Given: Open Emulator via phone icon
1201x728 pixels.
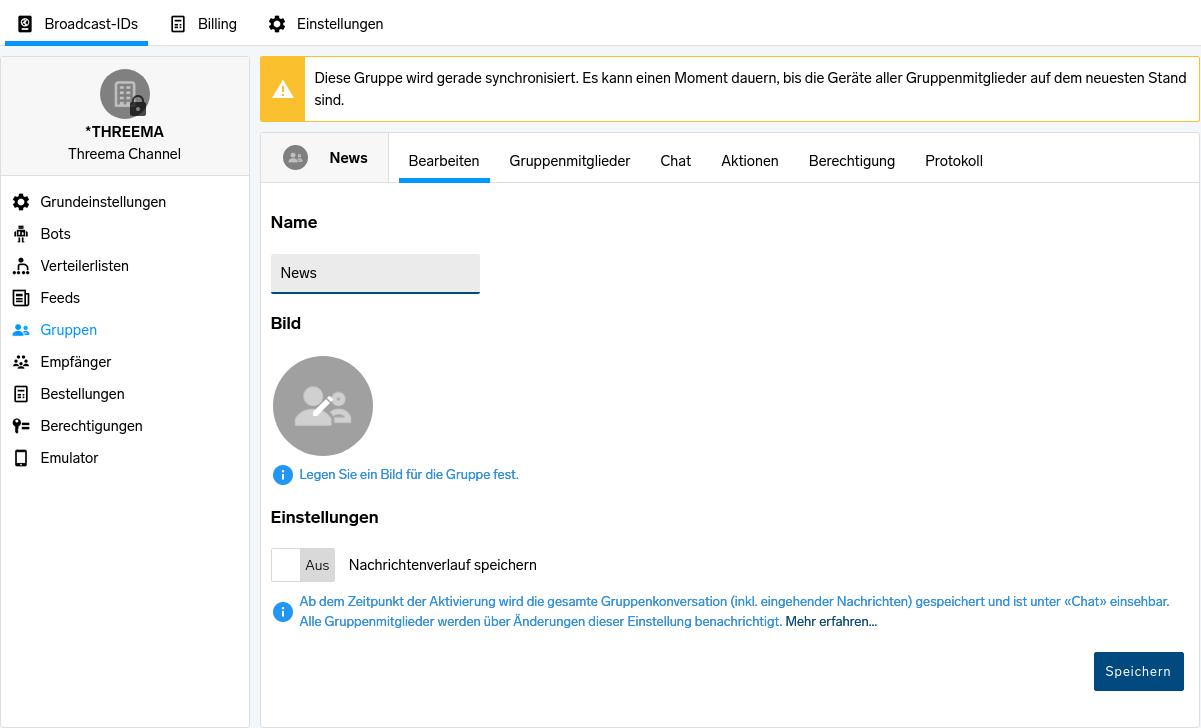Looking at the screenshot, I should click(x=21, y=458).
